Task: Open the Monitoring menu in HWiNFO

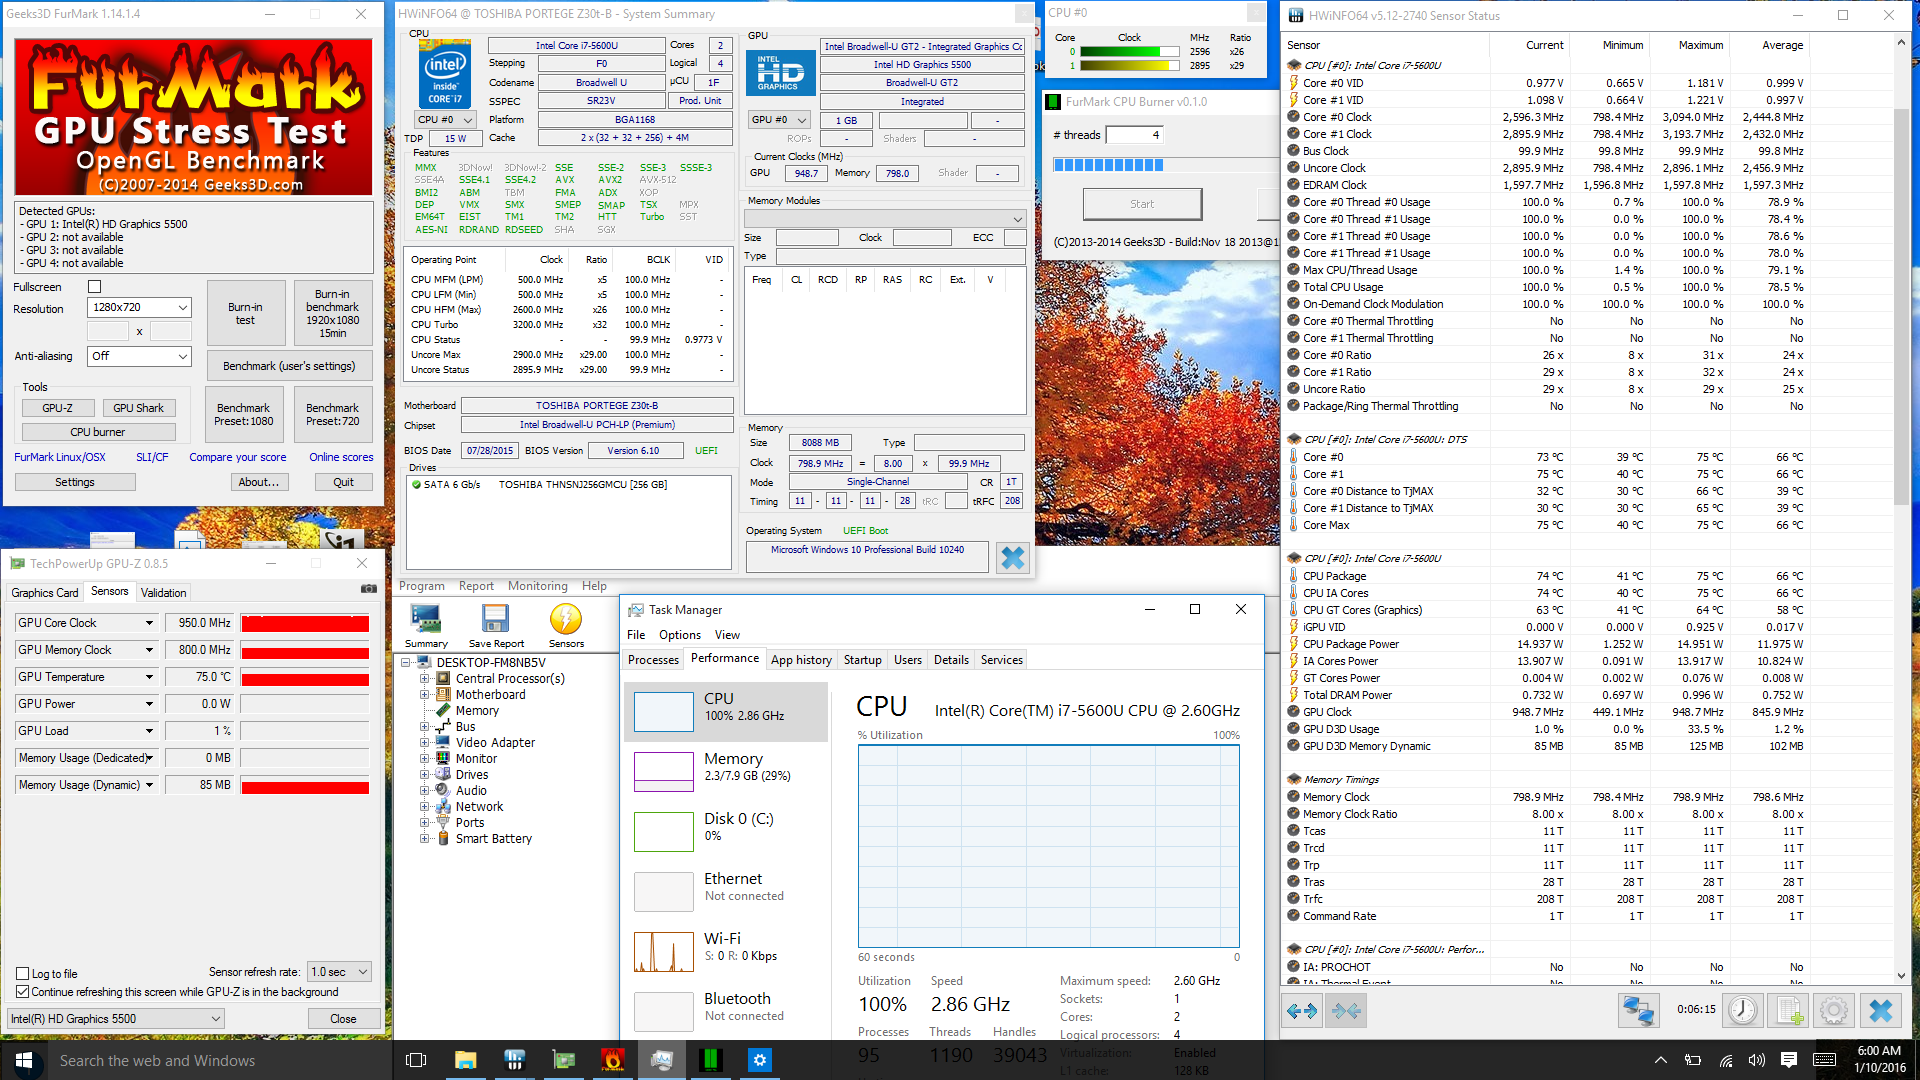Action: (x=537, y=586)
